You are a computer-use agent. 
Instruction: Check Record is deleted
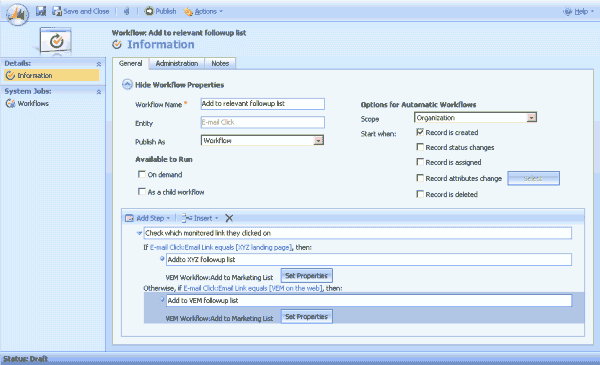point(420,194)
